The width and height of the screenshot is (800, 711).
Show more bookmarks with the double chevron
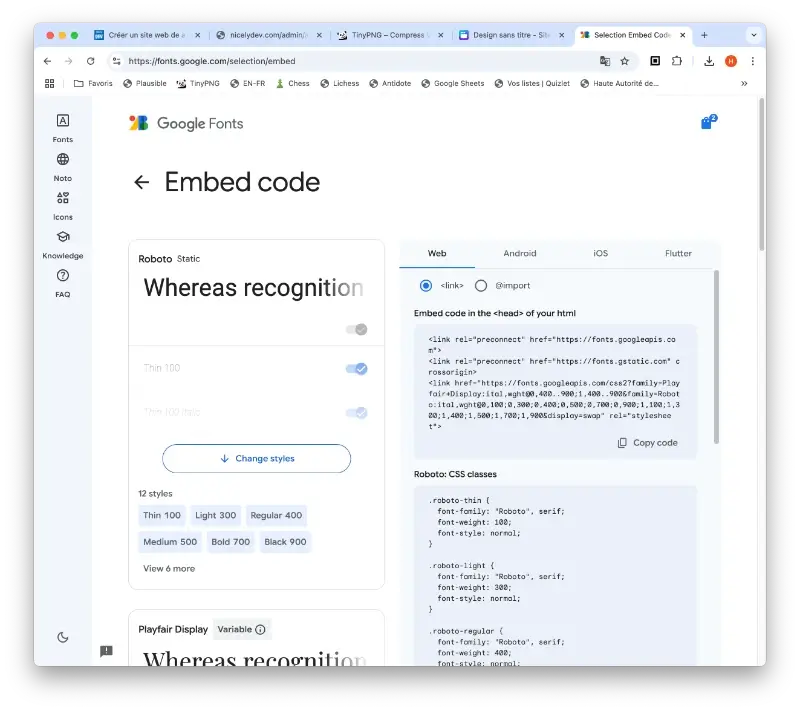tap(744, 84)
